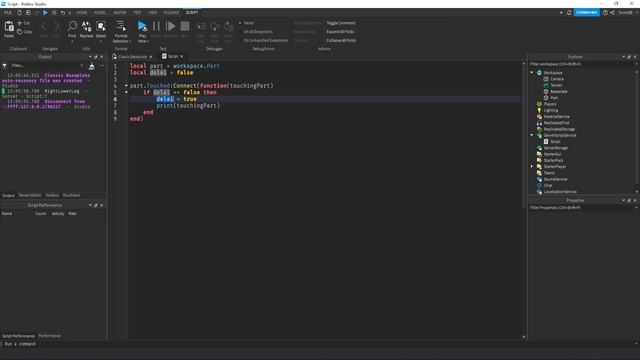Screen dimensions: 640x360
Task: Click the Step Out debugger icon
Action: click(229, 27)
